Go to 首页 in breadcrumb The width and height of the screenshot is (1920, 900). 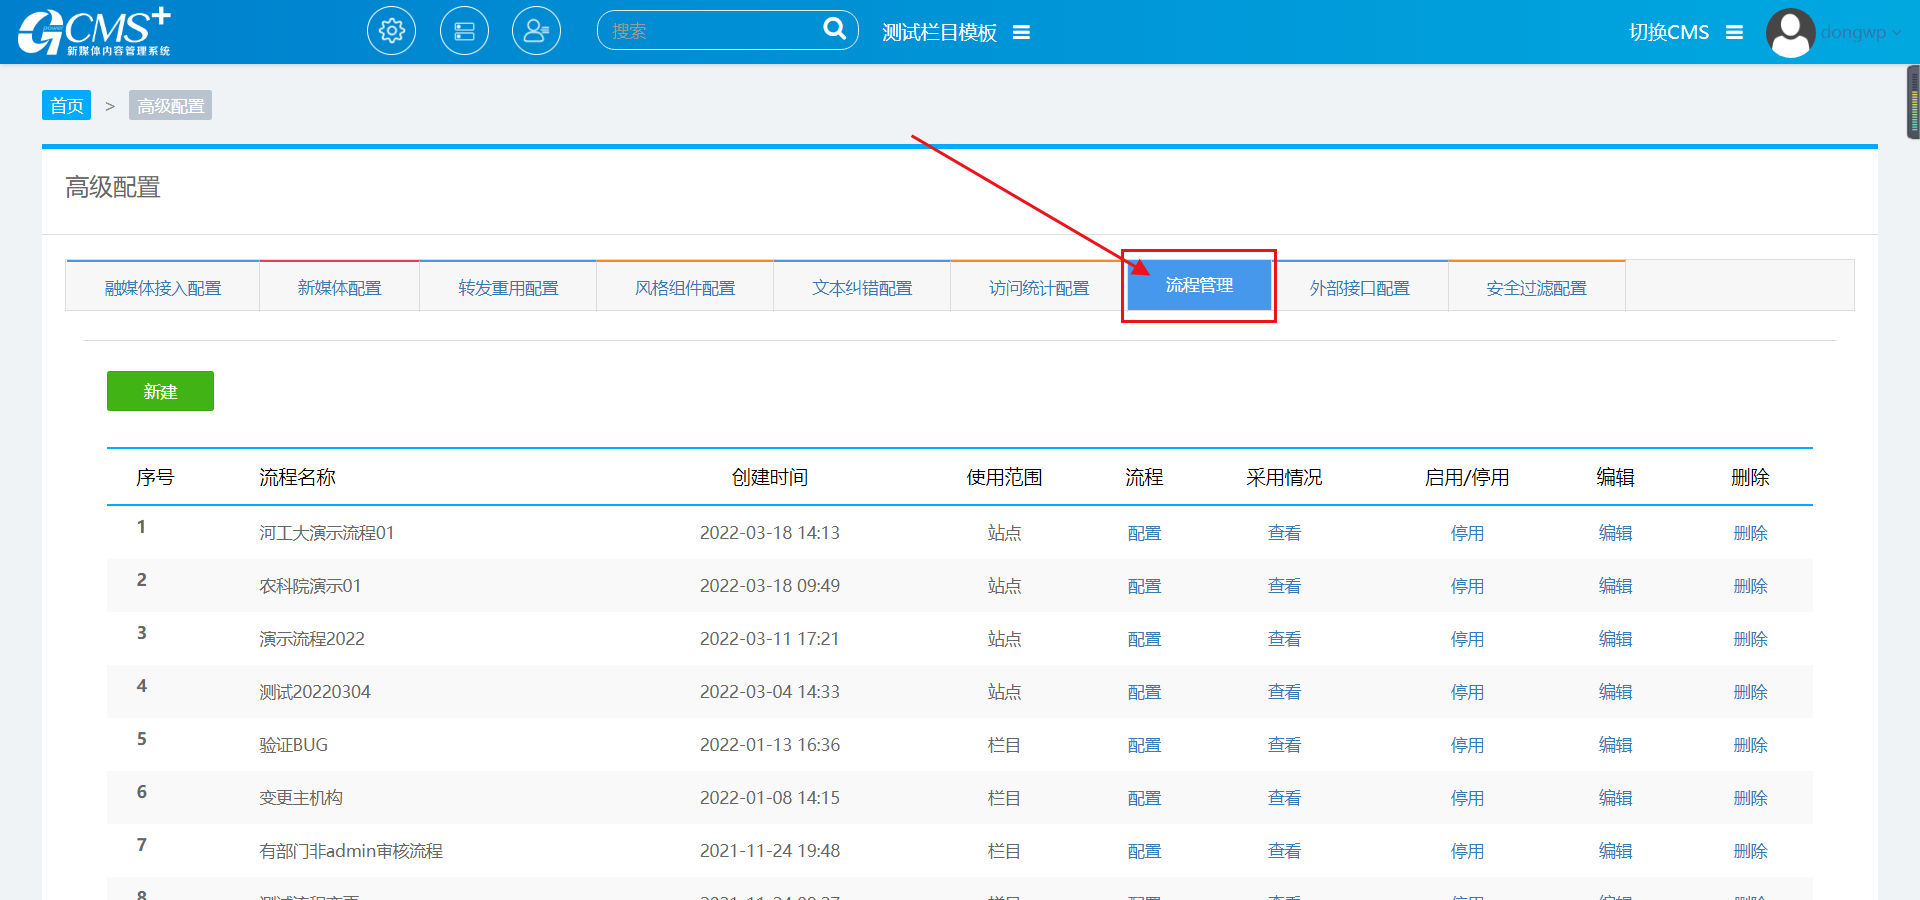66,106
